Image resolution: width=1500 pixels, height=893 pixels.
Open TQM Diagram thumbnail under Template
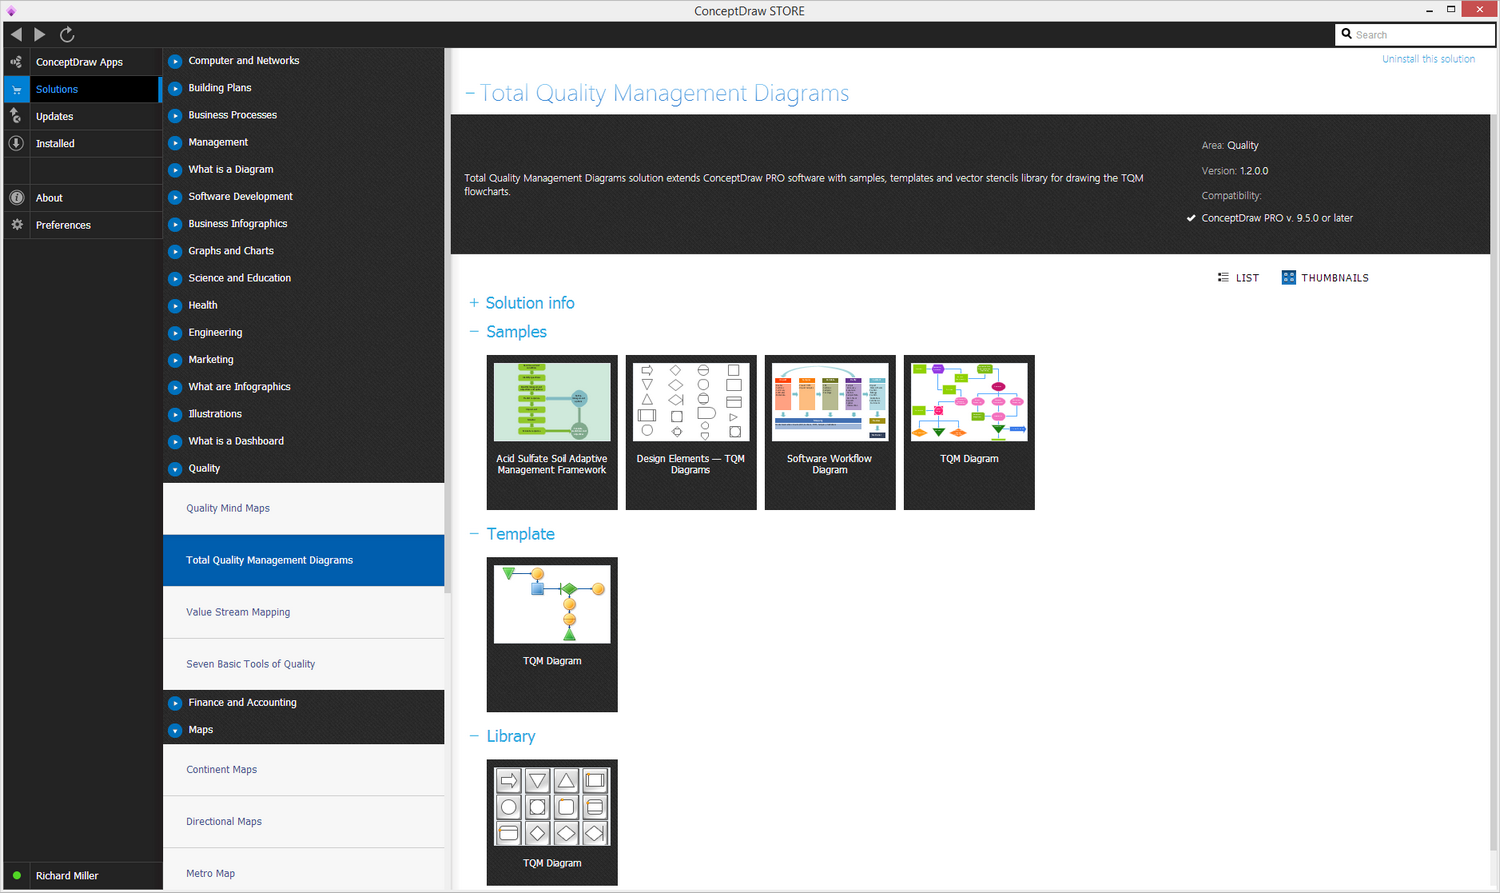[552, 634]
